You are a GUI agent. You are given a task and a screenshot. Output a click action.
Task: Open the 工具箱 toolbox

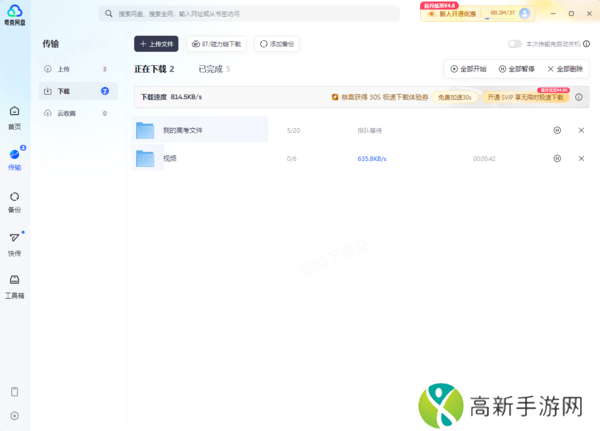click(x=14, y=285)
